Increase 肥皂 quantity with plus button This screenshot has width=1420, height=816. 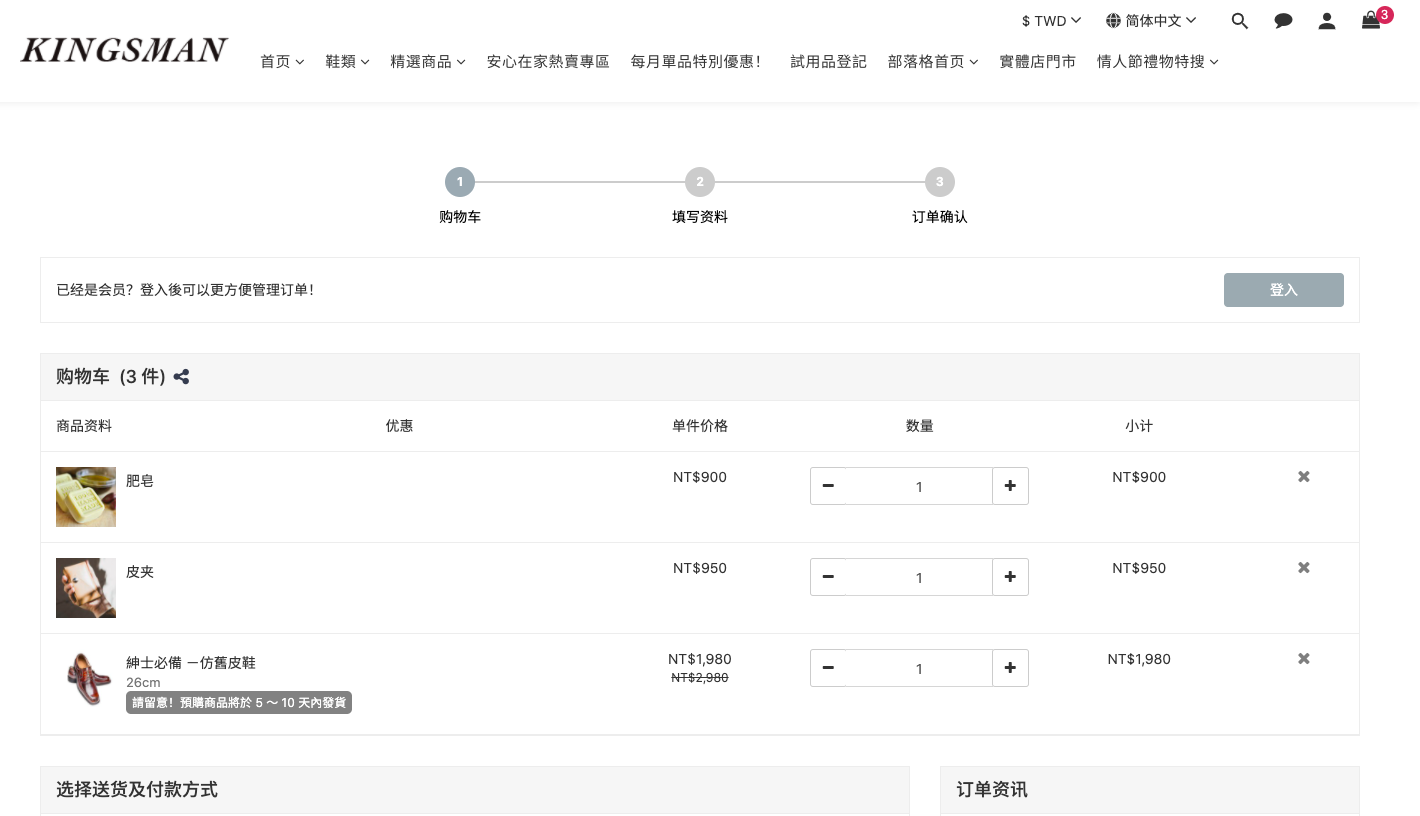[1010, 486]
